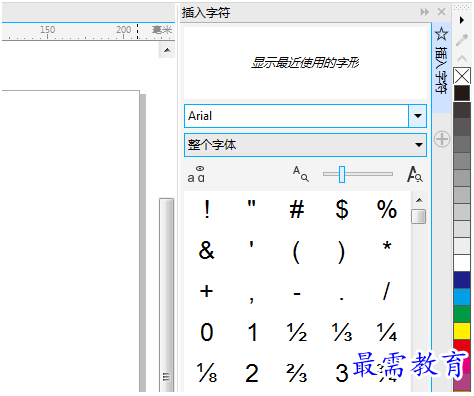474x396 pixels.
Task: Select the digit 1 glyph
Action: (x=252, y=332)
